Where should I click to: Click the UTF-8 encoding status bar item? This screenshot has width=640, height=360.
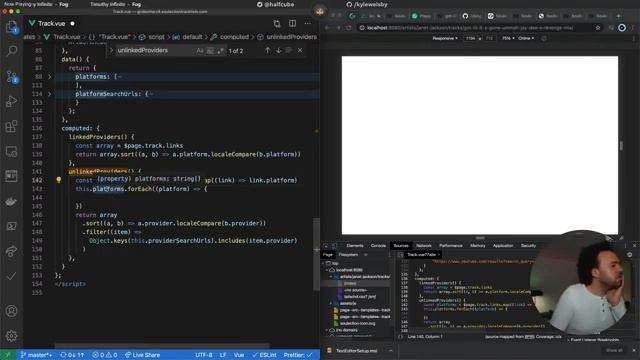pyautogui.click(x=204, y=355)
